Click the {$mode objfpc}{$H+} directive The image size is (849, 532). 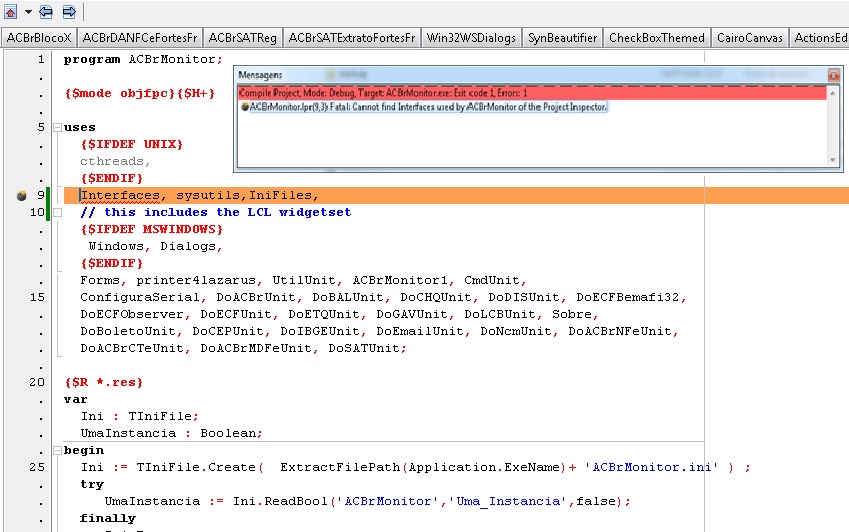[x=140, y=93]
